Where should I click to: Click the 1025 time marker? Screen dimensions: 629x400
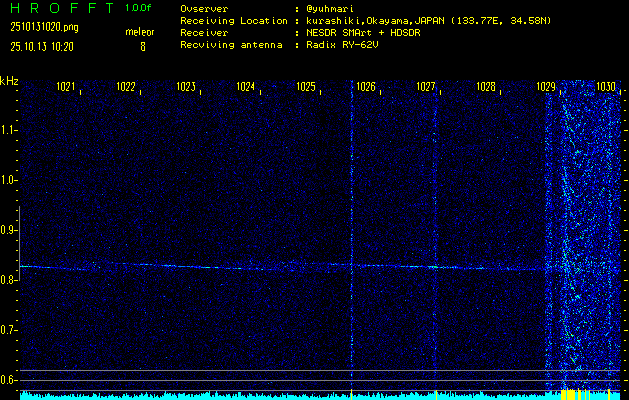[306, 87]
